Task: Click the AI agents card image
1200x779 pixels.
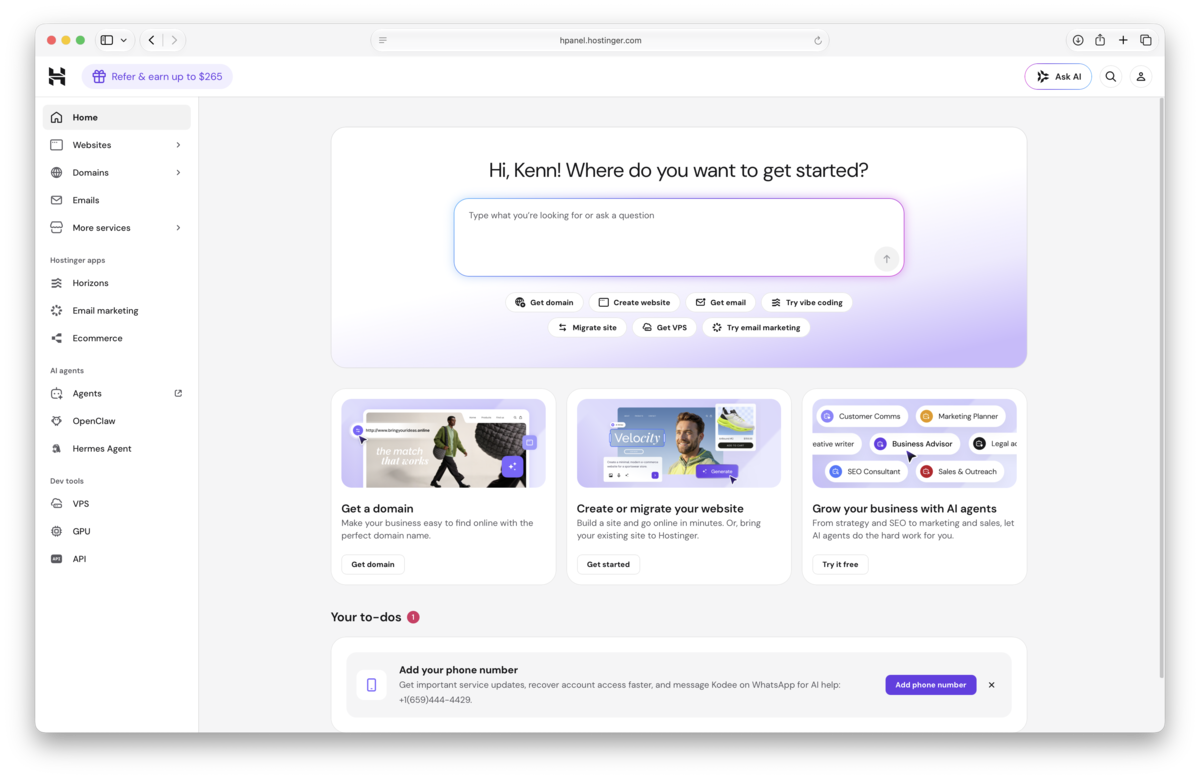Action: 914,443
